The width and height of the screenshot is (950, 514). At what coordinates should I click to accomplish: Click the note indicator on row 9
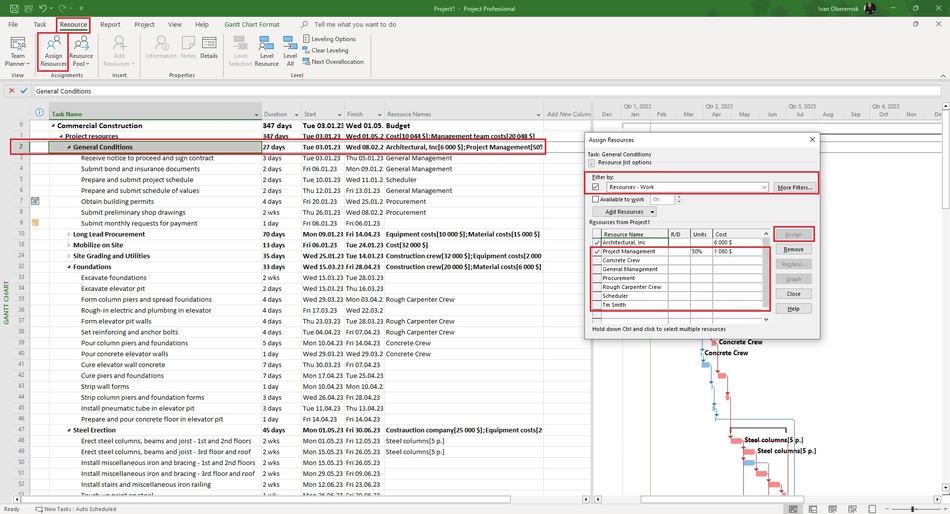click(35, 223)
